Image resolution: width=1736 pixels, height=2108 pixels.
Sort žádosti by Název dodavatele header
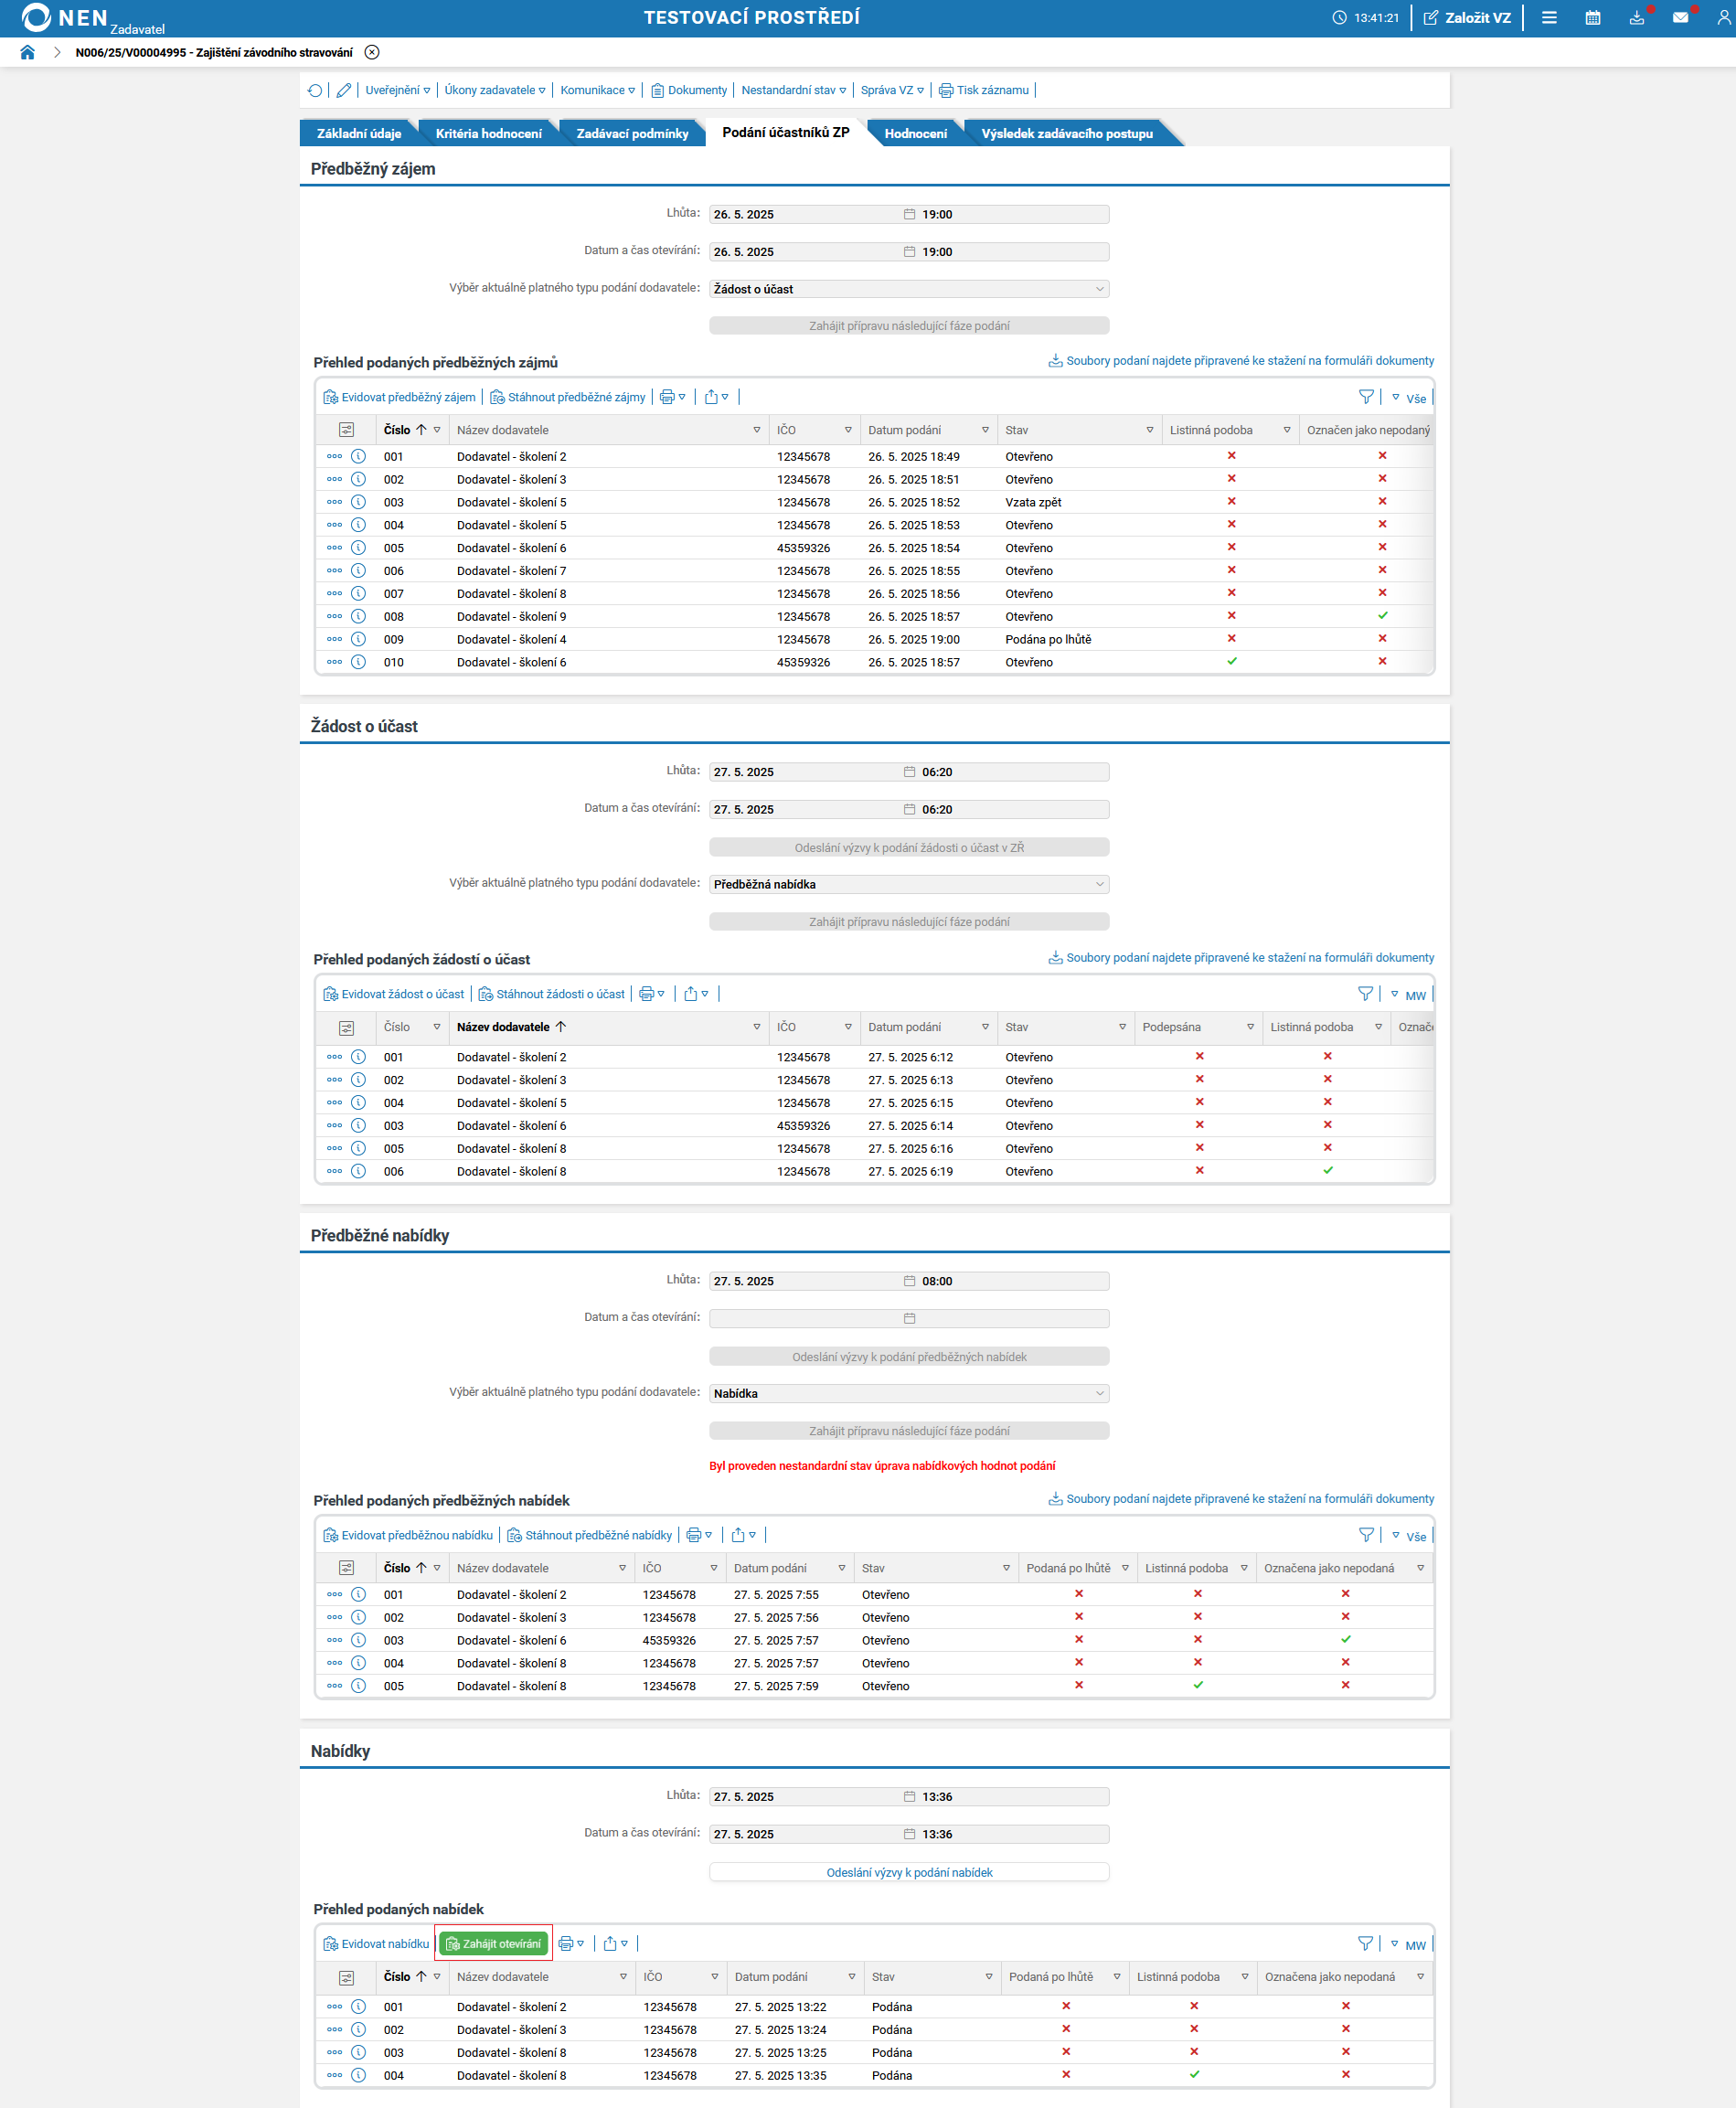pyautogui.click(x=511, y=1027)
